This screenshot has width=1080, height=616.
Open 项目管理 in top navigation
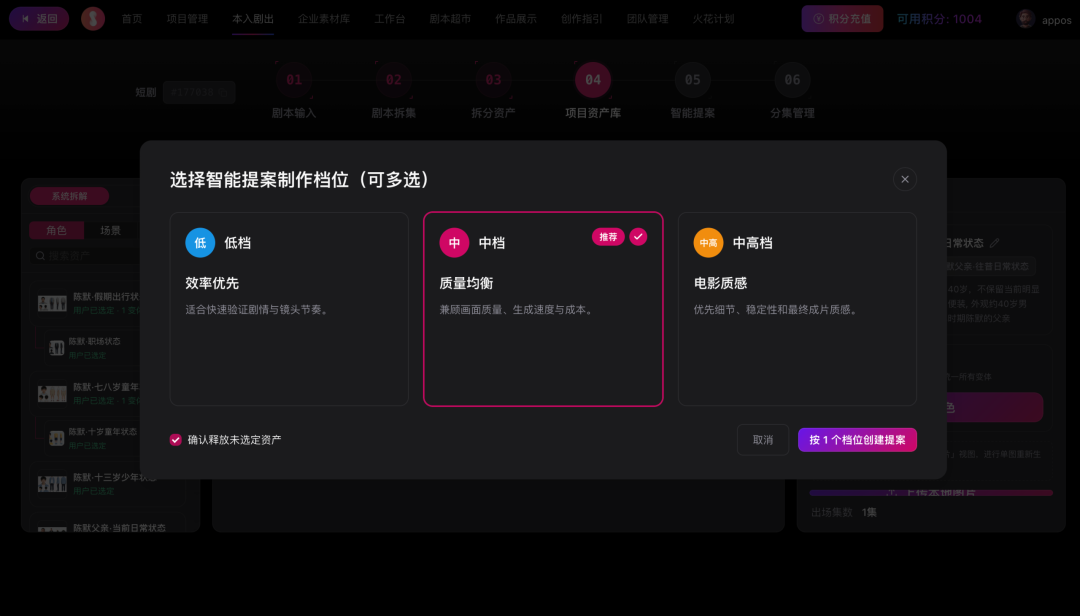coord(187,19)
